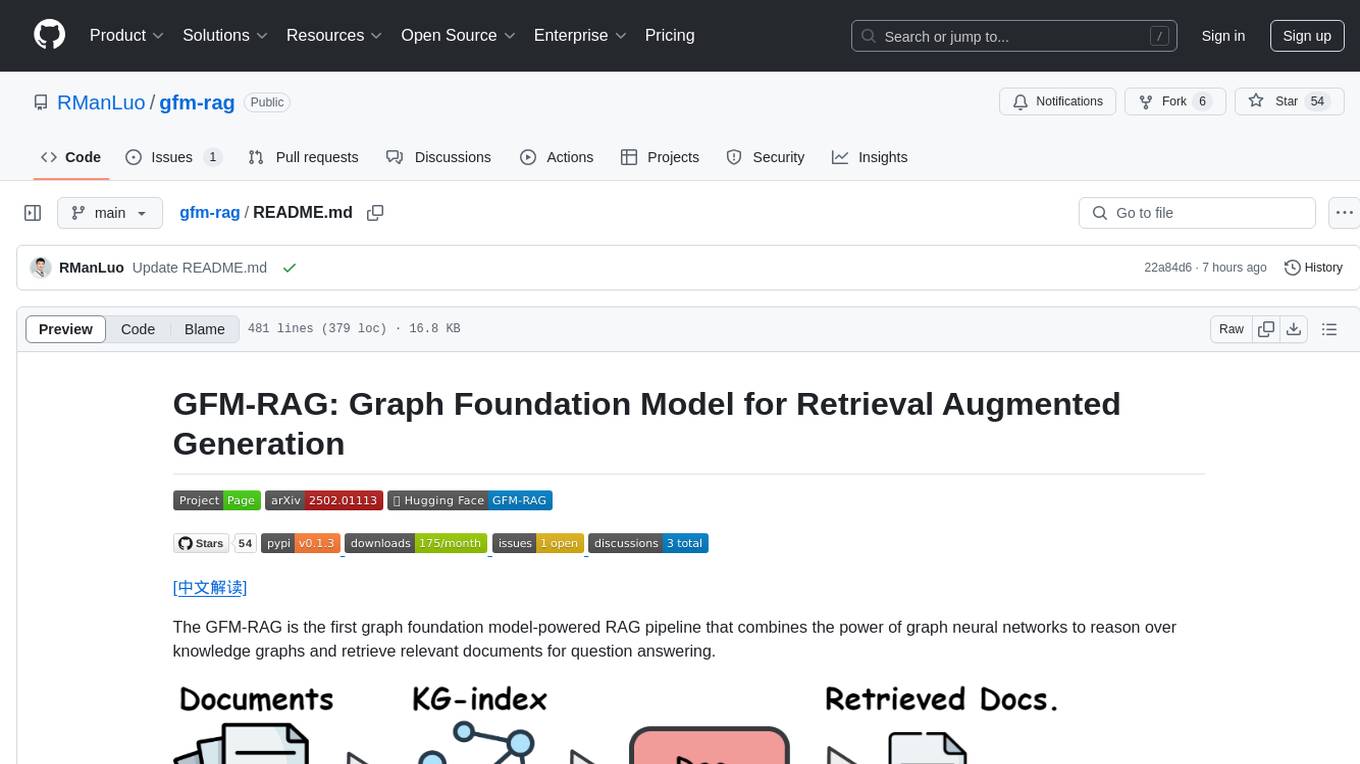Open the Discussions tab

tap(438, 157)
